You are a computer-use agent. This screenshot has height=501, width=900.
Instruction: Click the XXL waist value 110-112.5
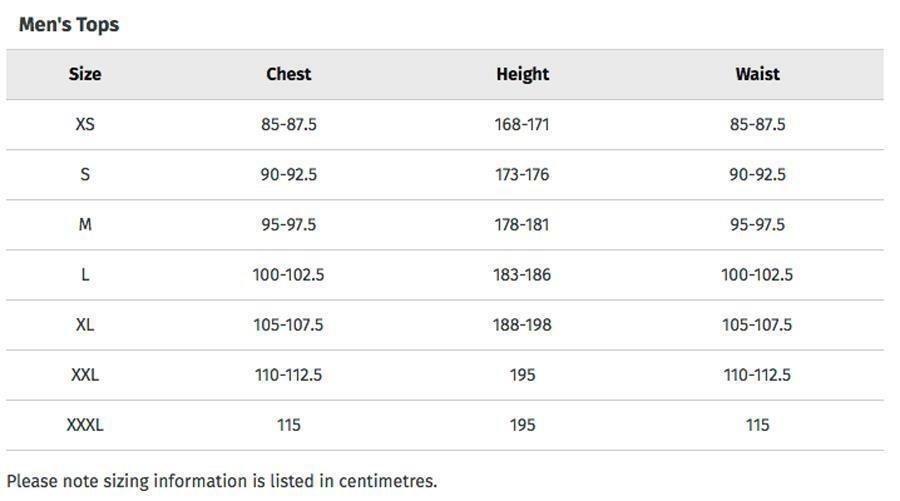click(757, 375)
